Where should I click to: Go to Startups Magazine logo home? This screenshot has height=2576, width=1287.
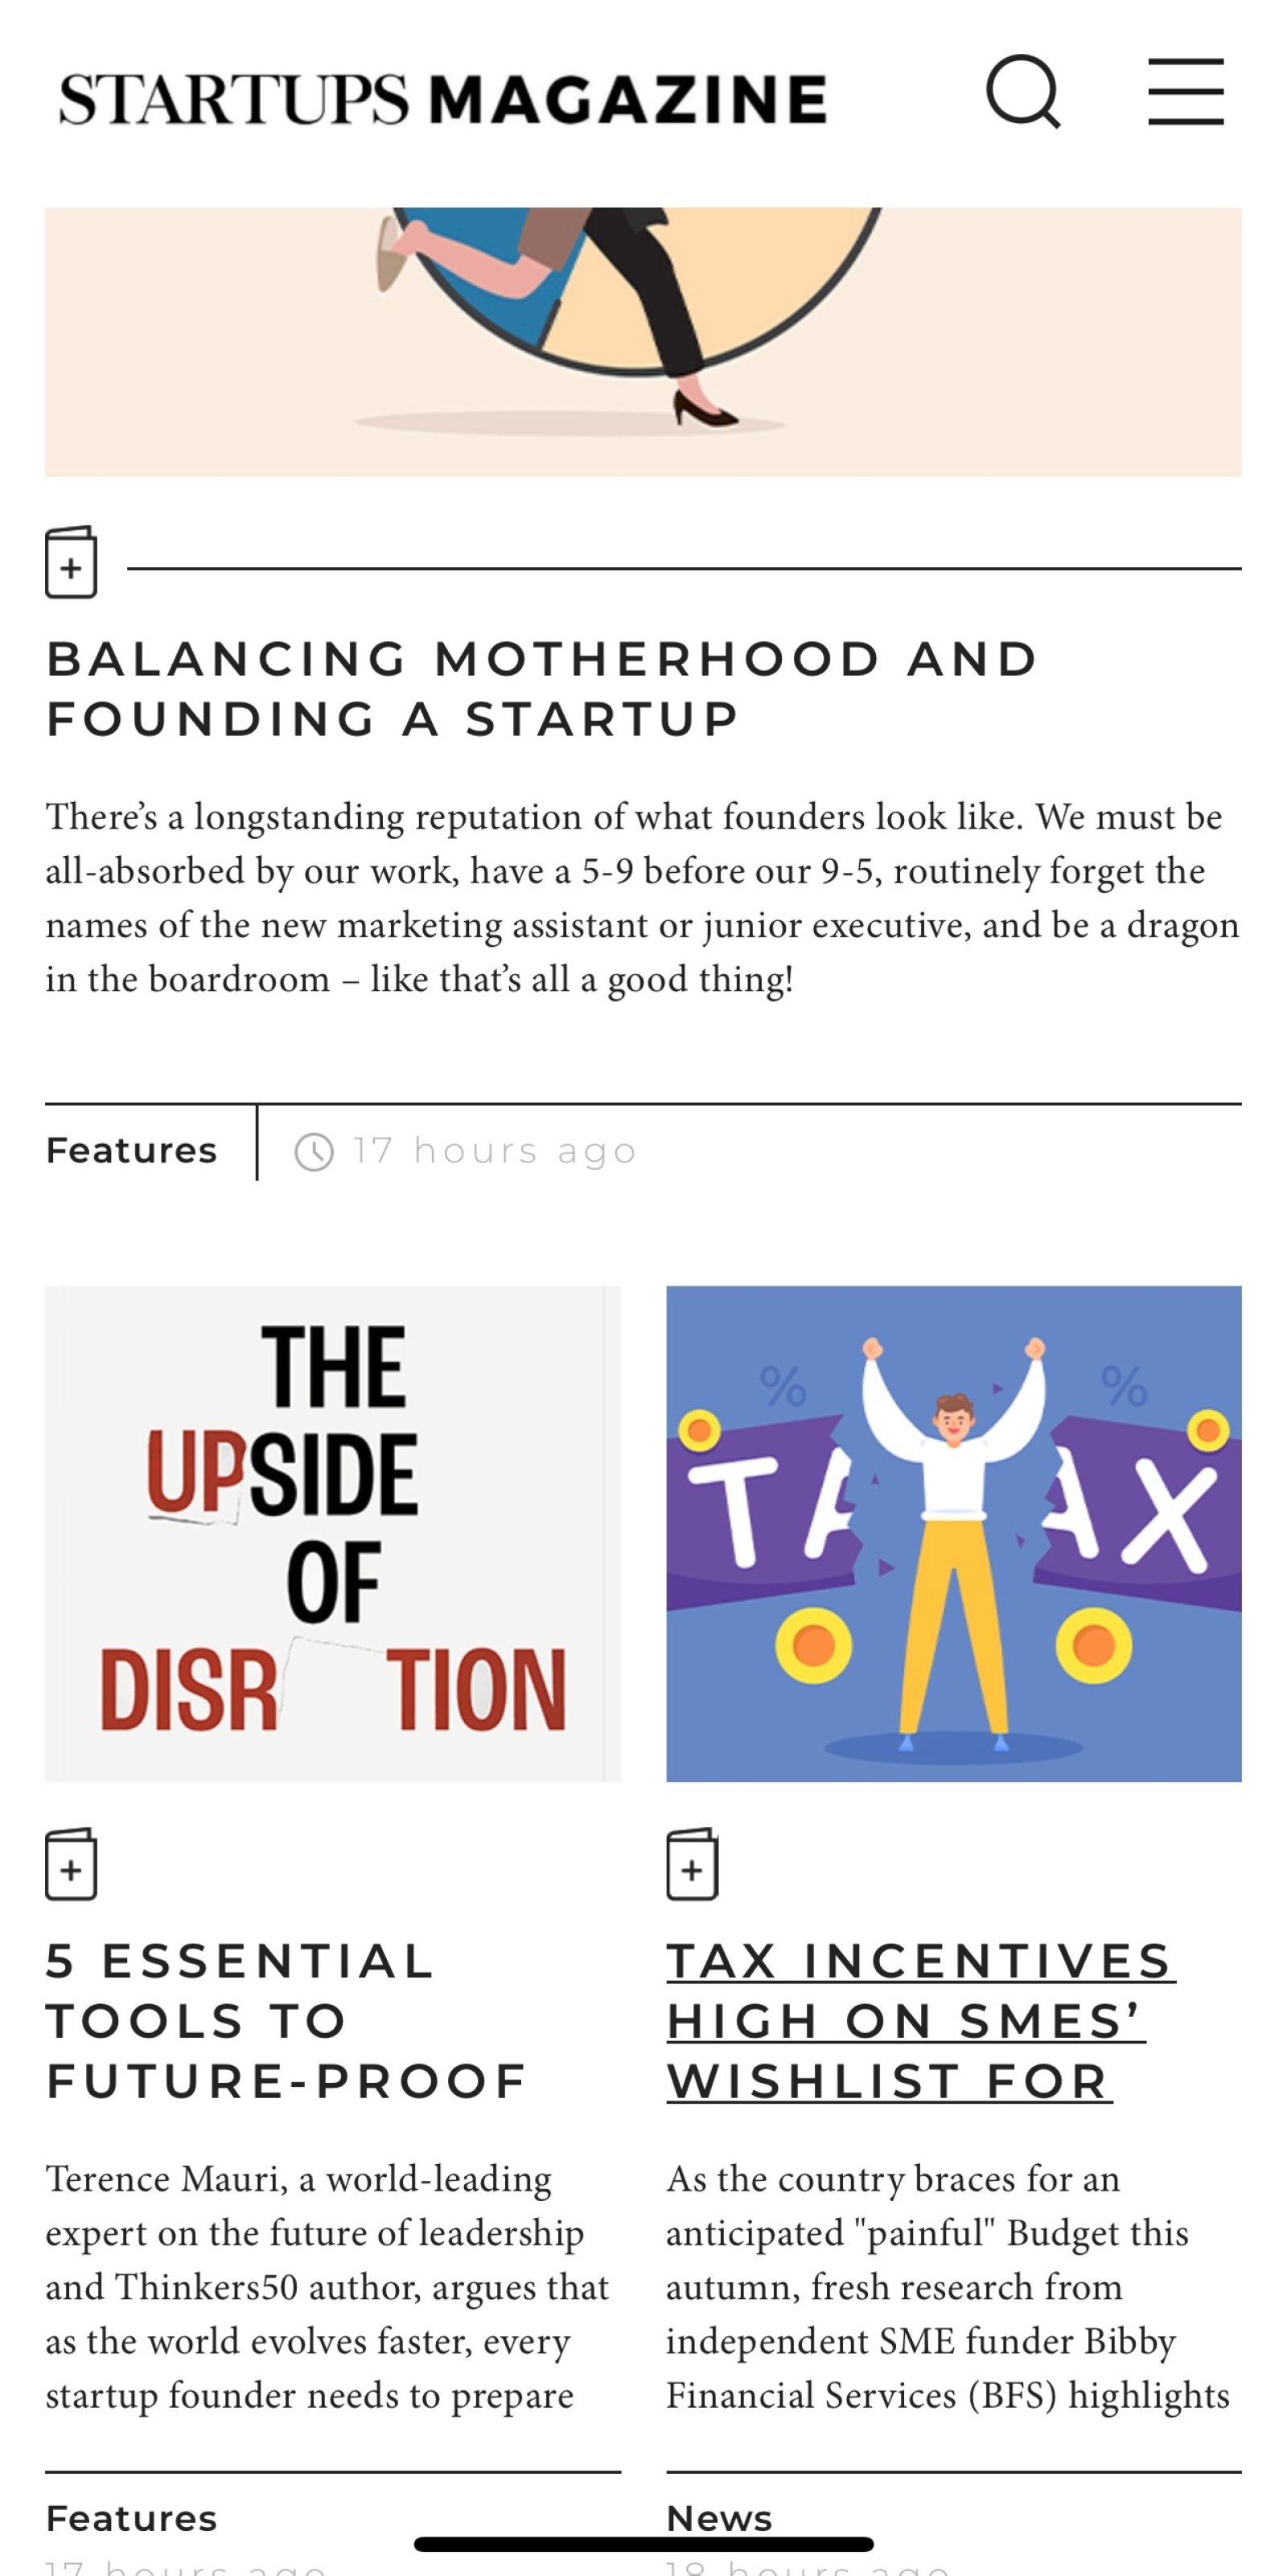coord(443,99)
